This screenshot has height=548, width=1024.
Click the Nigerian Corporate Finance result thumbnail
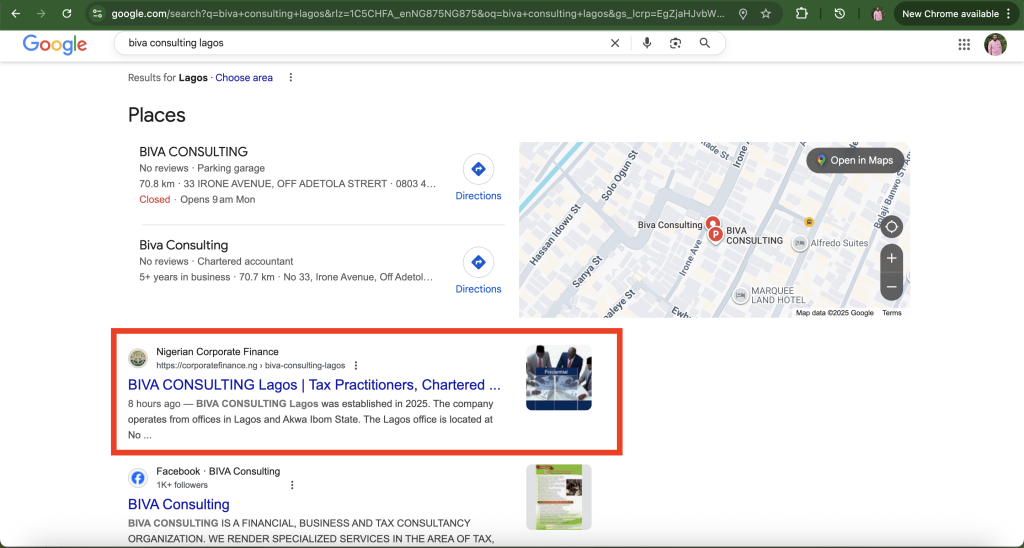point(559,378)
